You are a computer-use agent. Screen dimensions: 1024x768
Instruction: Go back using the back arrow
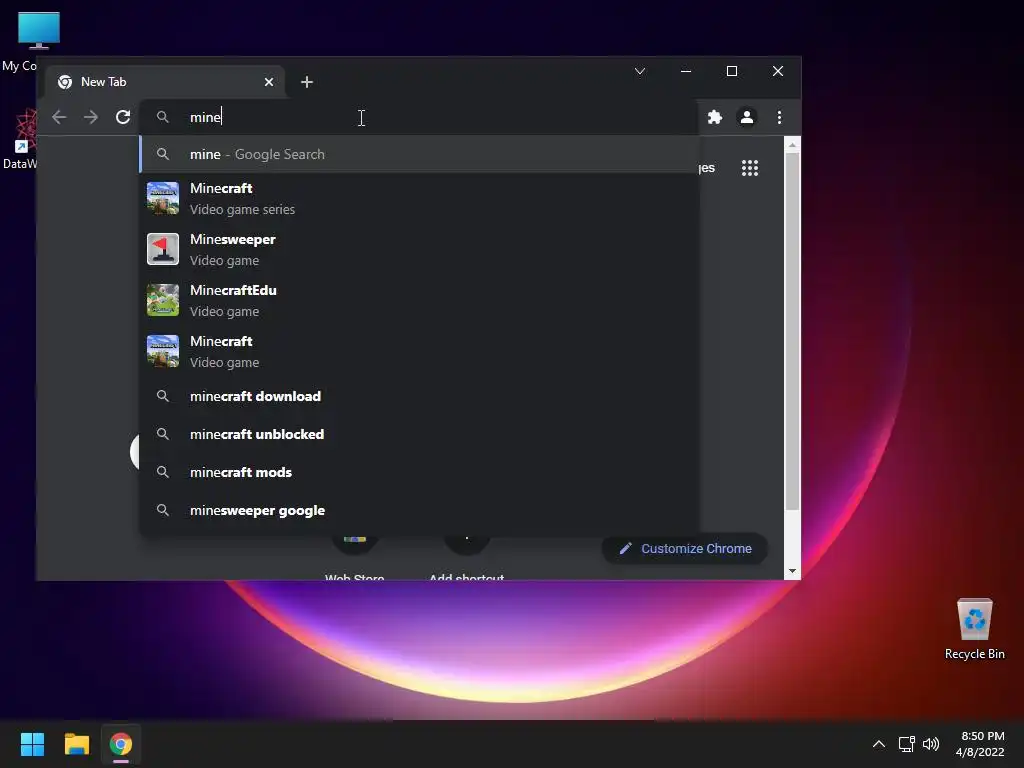pyautogui.click(x=59, y=117)
